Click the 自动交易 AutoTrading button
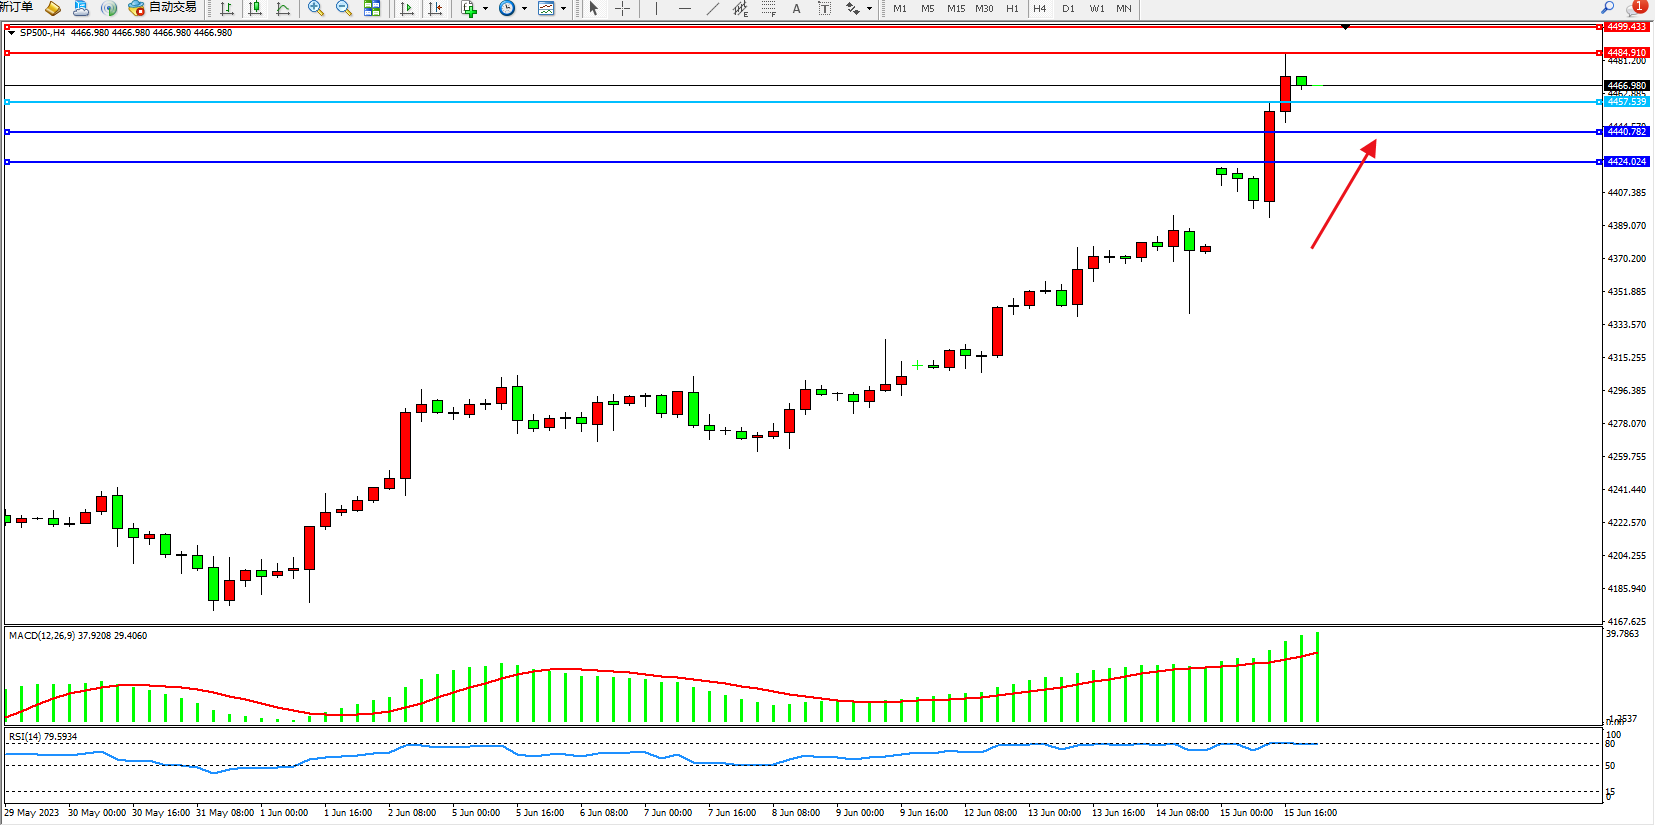Image resolution: width=1655 pixels, height=826 pixels. click(x=163, y=8)
